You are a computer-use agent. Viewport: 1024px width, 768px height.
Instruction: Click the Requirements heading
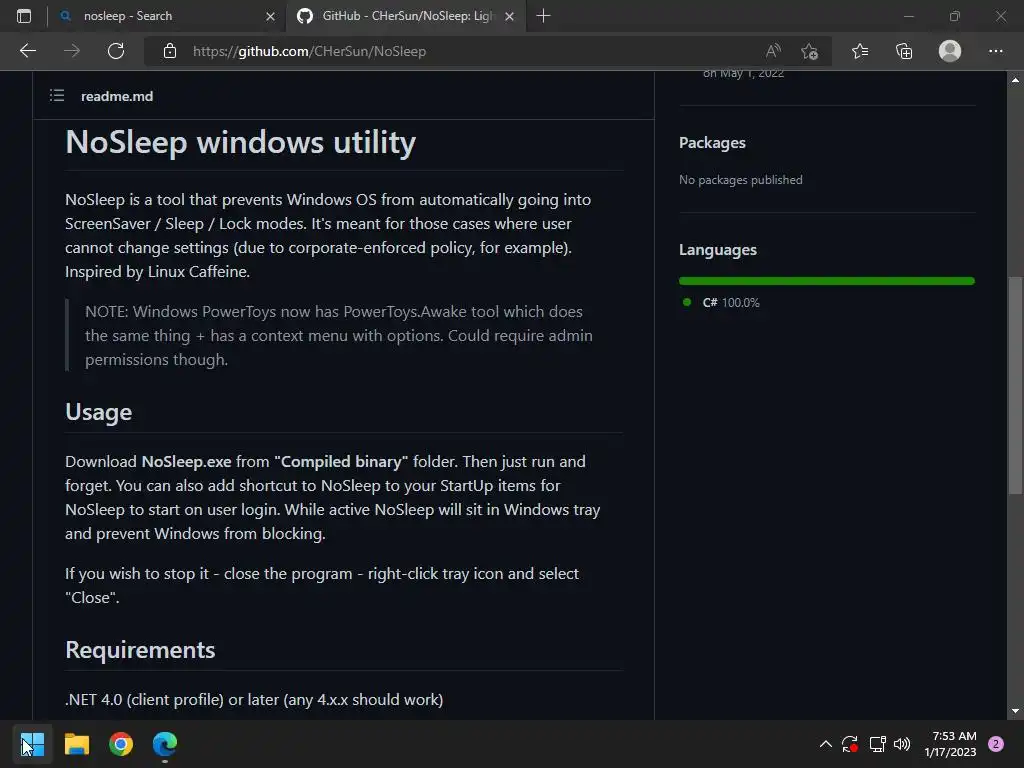coord(140,650)
